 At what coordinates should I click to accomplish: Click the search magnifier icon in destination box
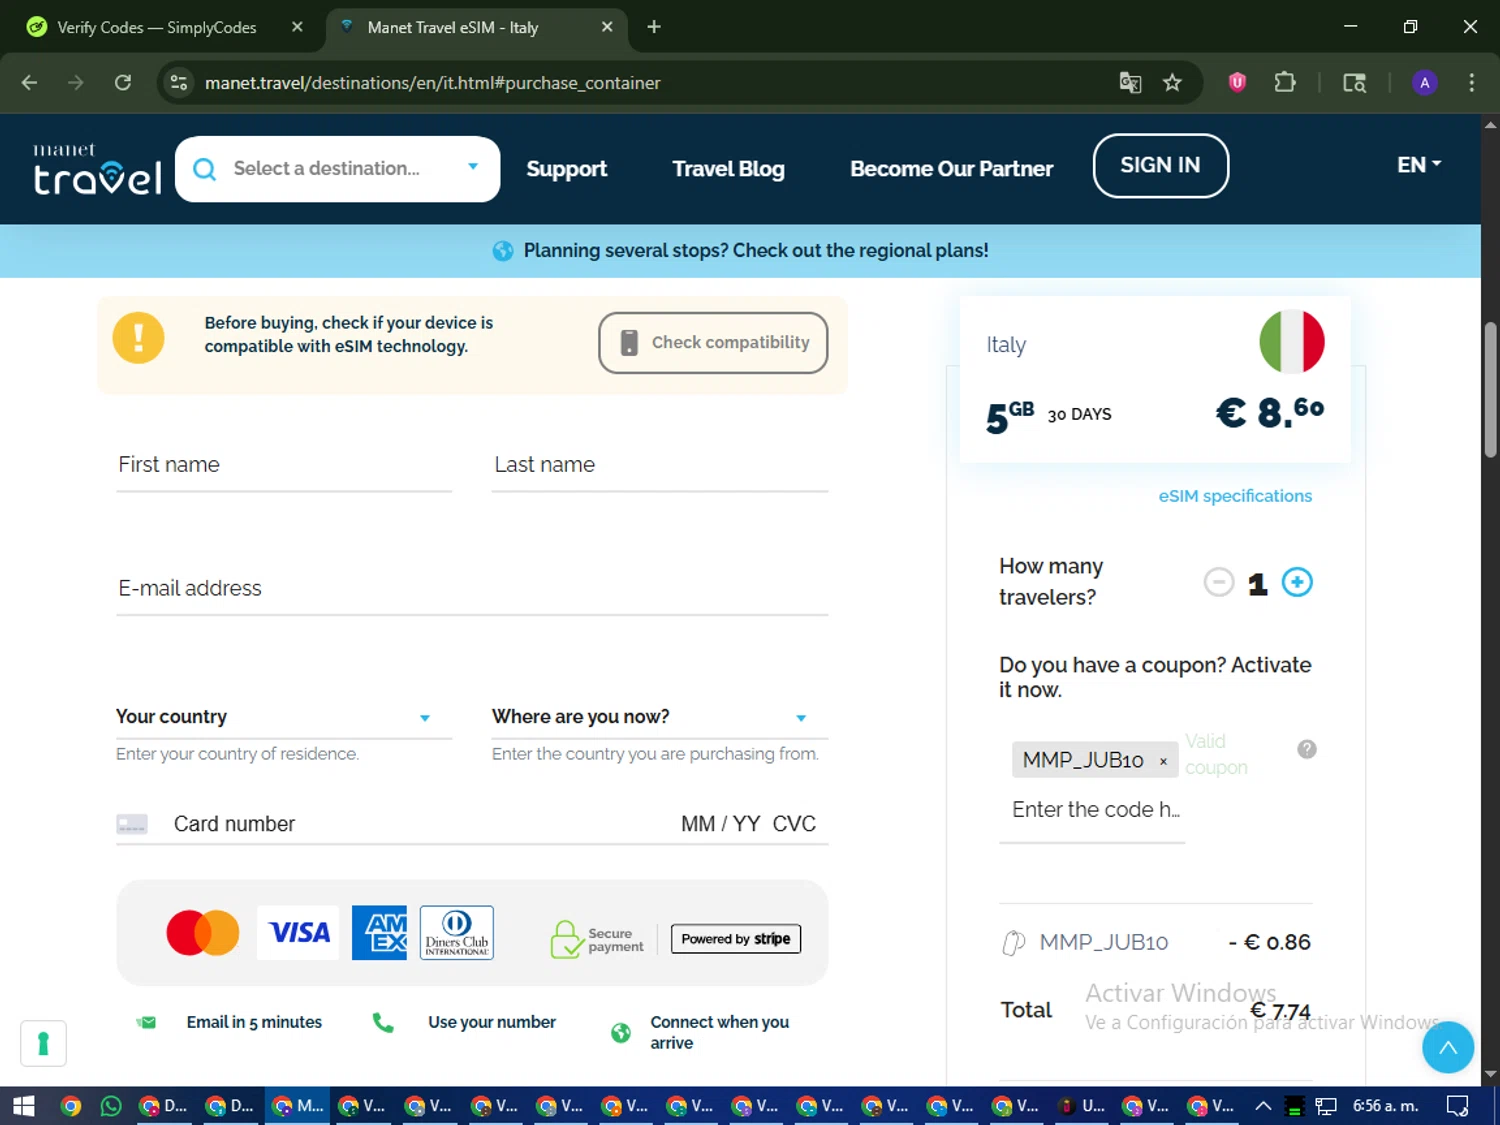click(205, 168)
